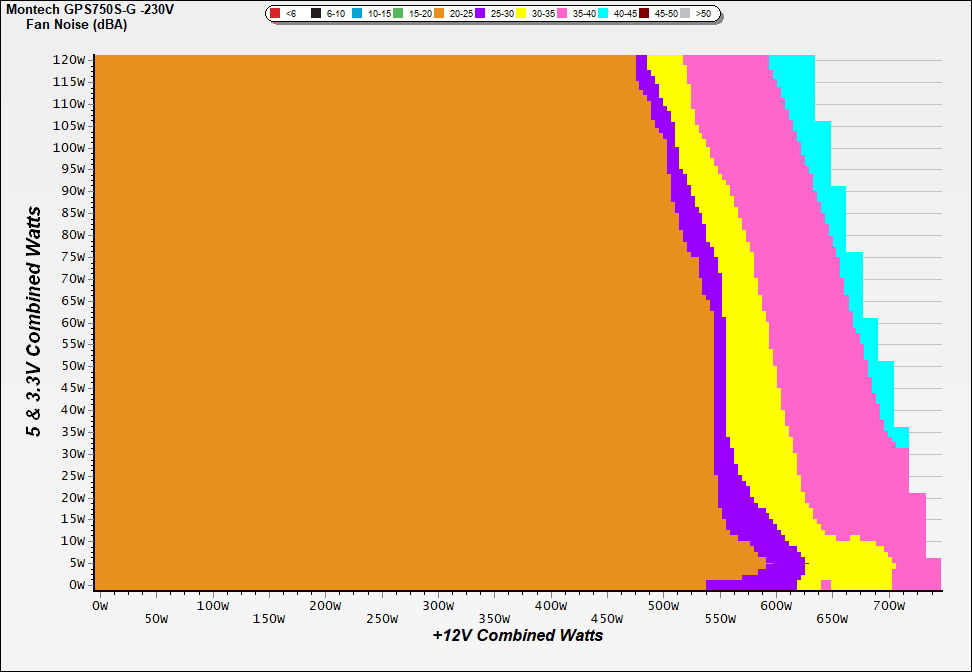
Task: Select the pink 35-40 legend swatch
Action: [563, 14]
